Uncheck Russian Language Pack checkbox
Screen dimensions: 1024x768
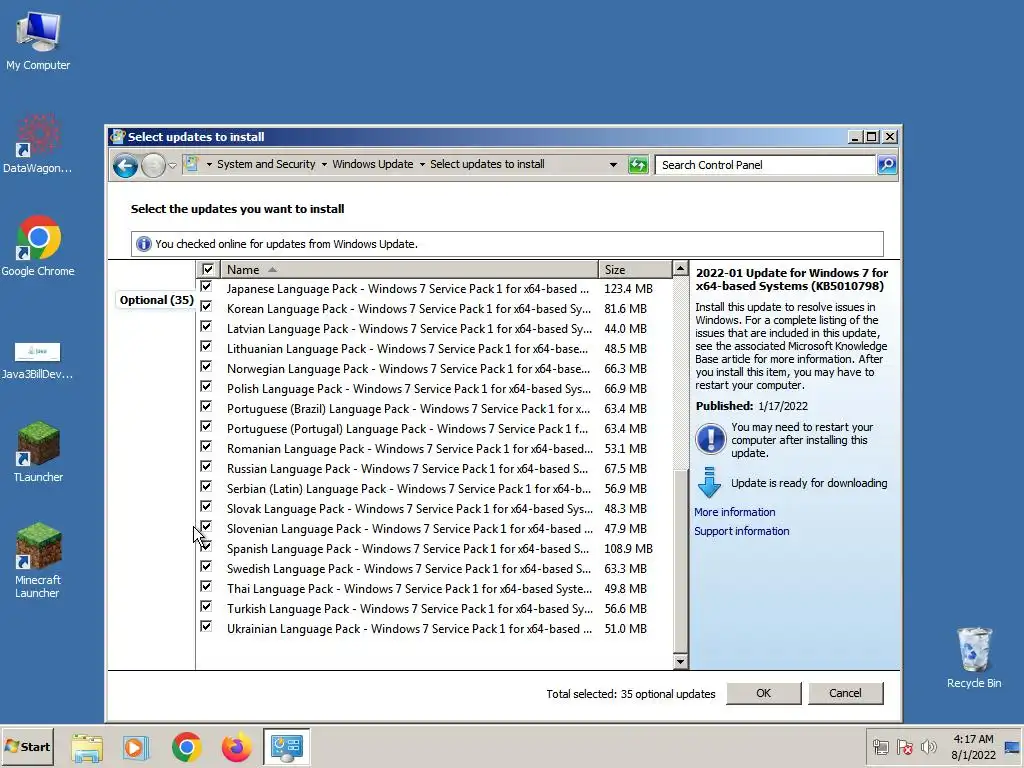coord(206,466)
